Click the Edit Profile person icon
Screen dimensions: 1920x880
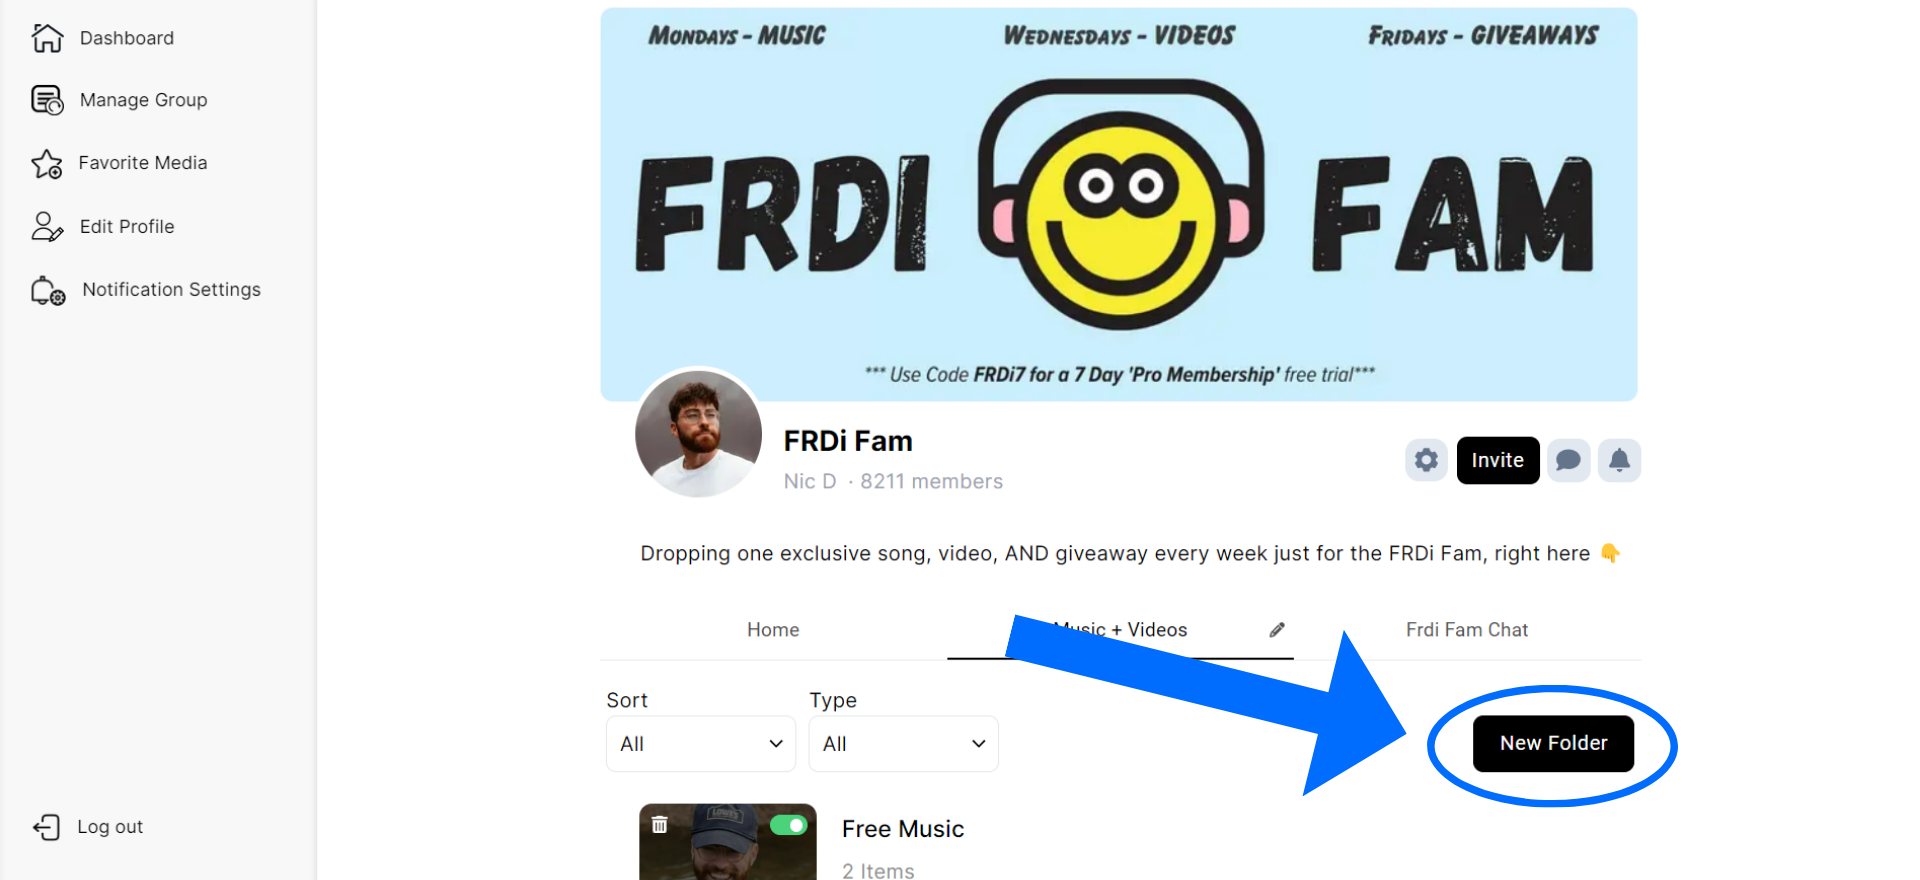point(47,227)
